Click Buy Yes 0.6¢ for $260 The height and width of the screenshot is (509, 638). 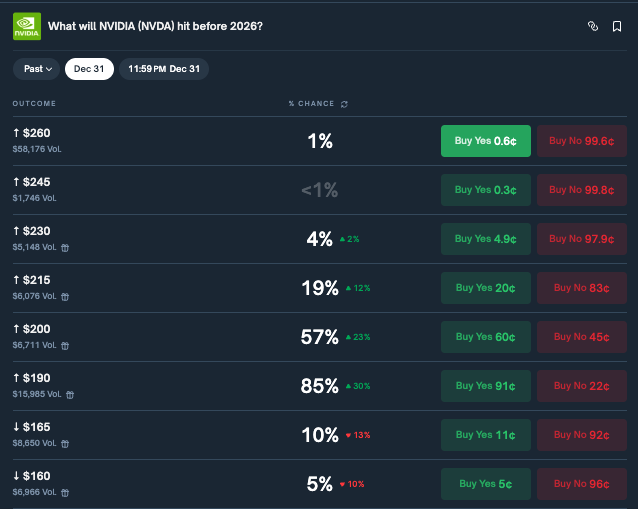pos(486,141)
